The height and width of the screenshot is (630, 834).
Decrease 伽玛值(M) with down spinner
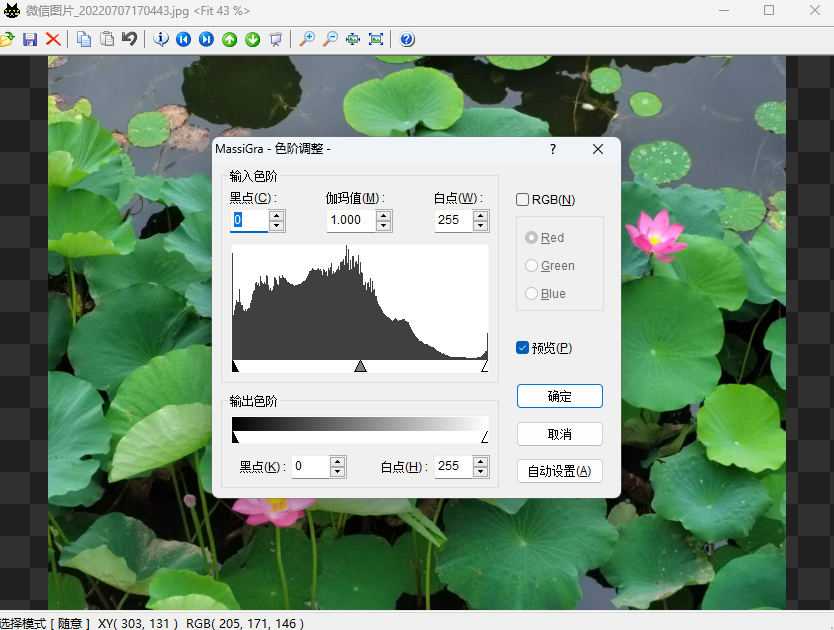[384, 225]
